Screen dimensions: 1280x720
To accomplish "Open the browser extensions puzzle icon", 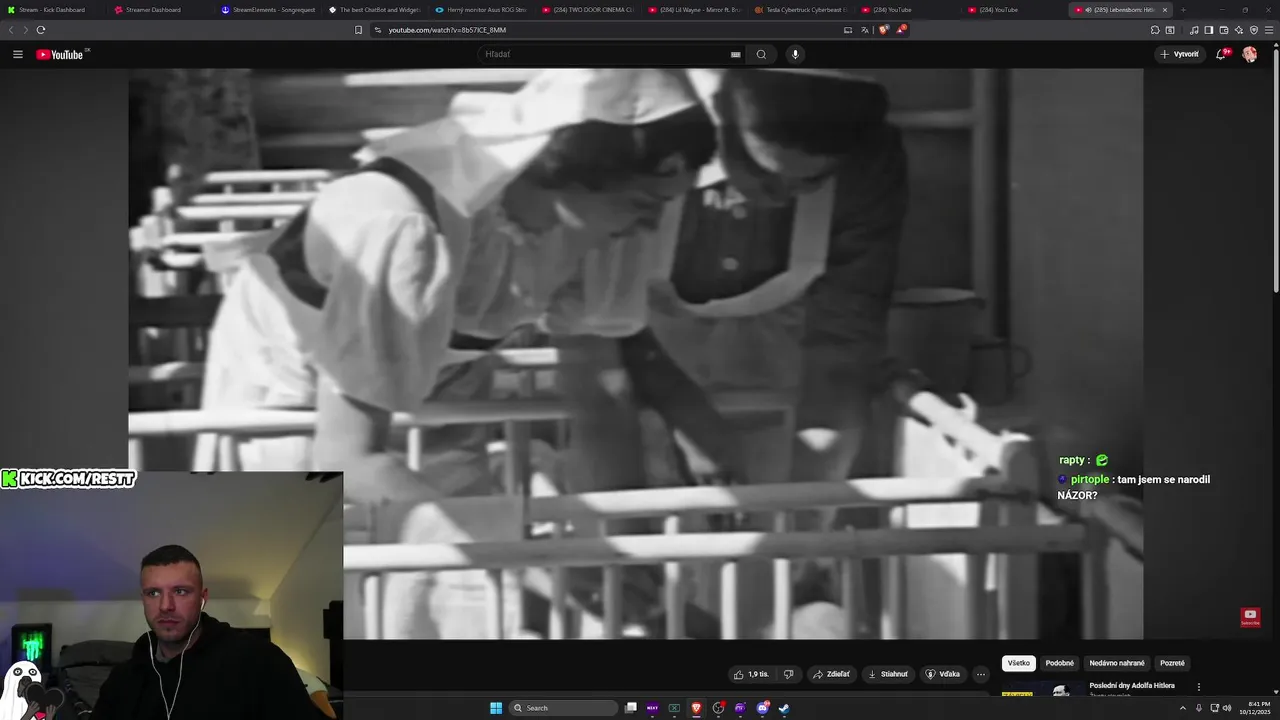I will (1155, 30).
